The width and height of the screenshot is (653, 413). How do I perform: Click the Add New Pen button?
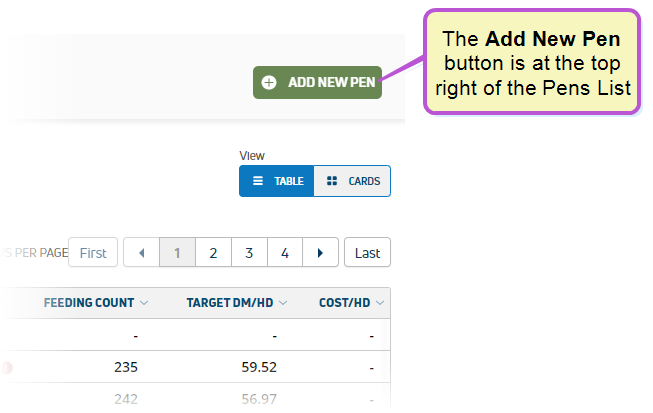(317, 82)
